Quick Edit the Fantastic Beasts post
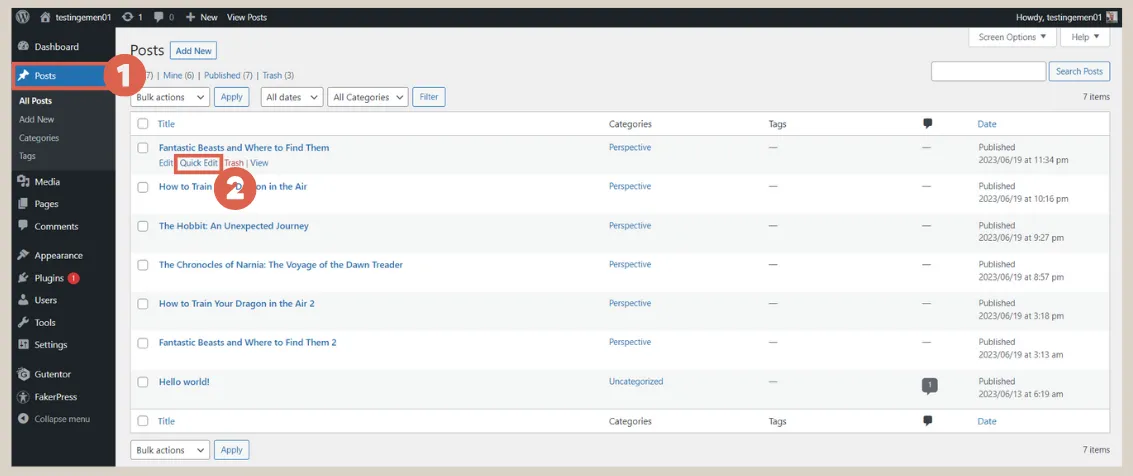The width and height of the screenshot is (1133, 476). point(199,163)
